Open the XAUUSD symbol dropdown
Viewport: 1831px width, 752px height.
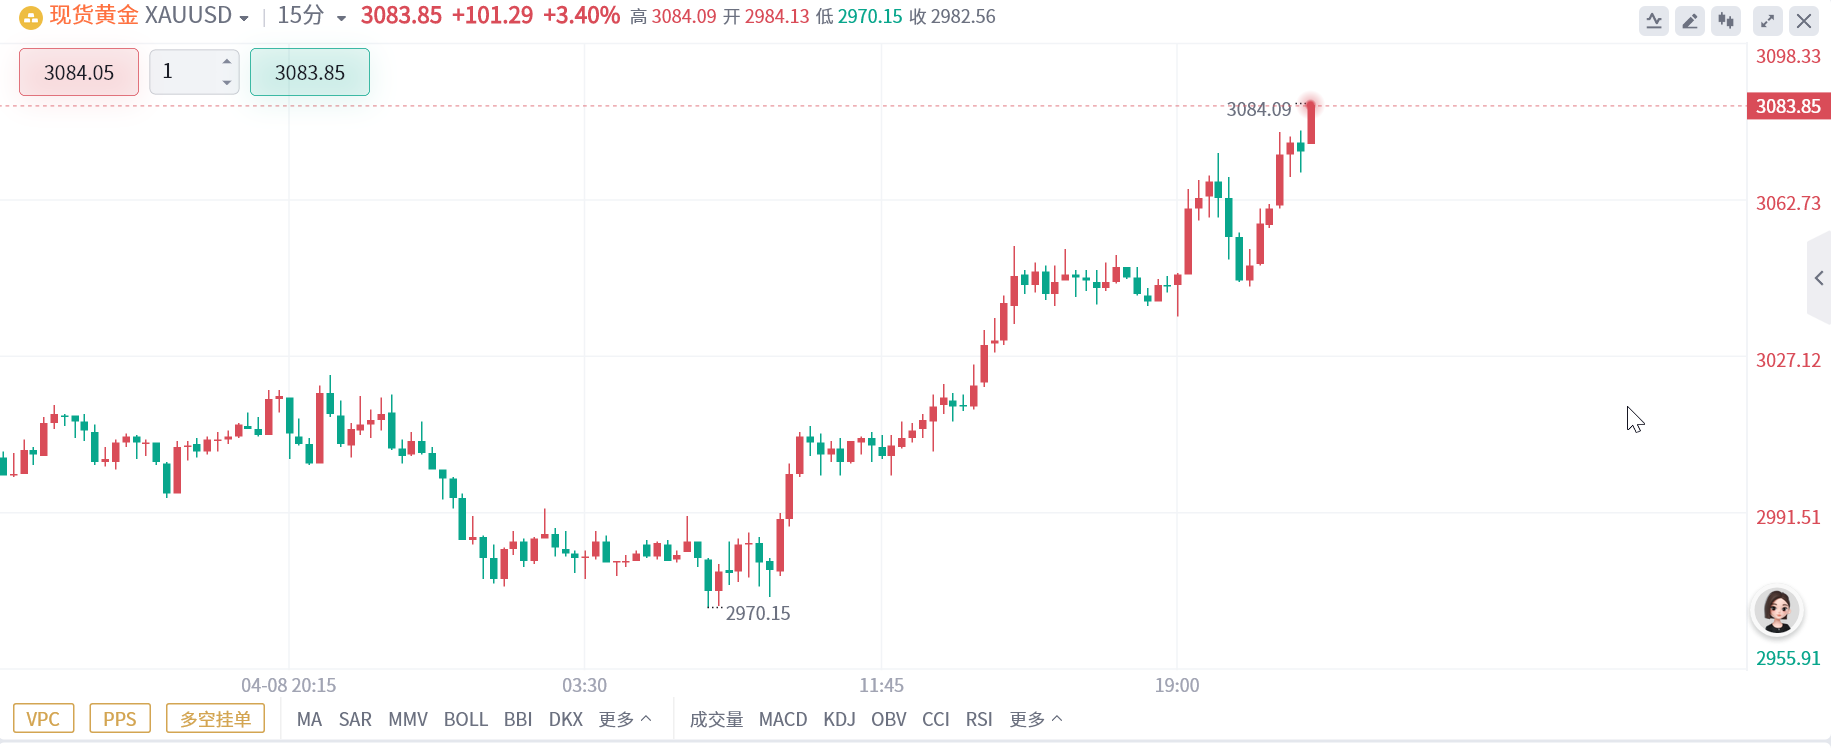[243, 18]
